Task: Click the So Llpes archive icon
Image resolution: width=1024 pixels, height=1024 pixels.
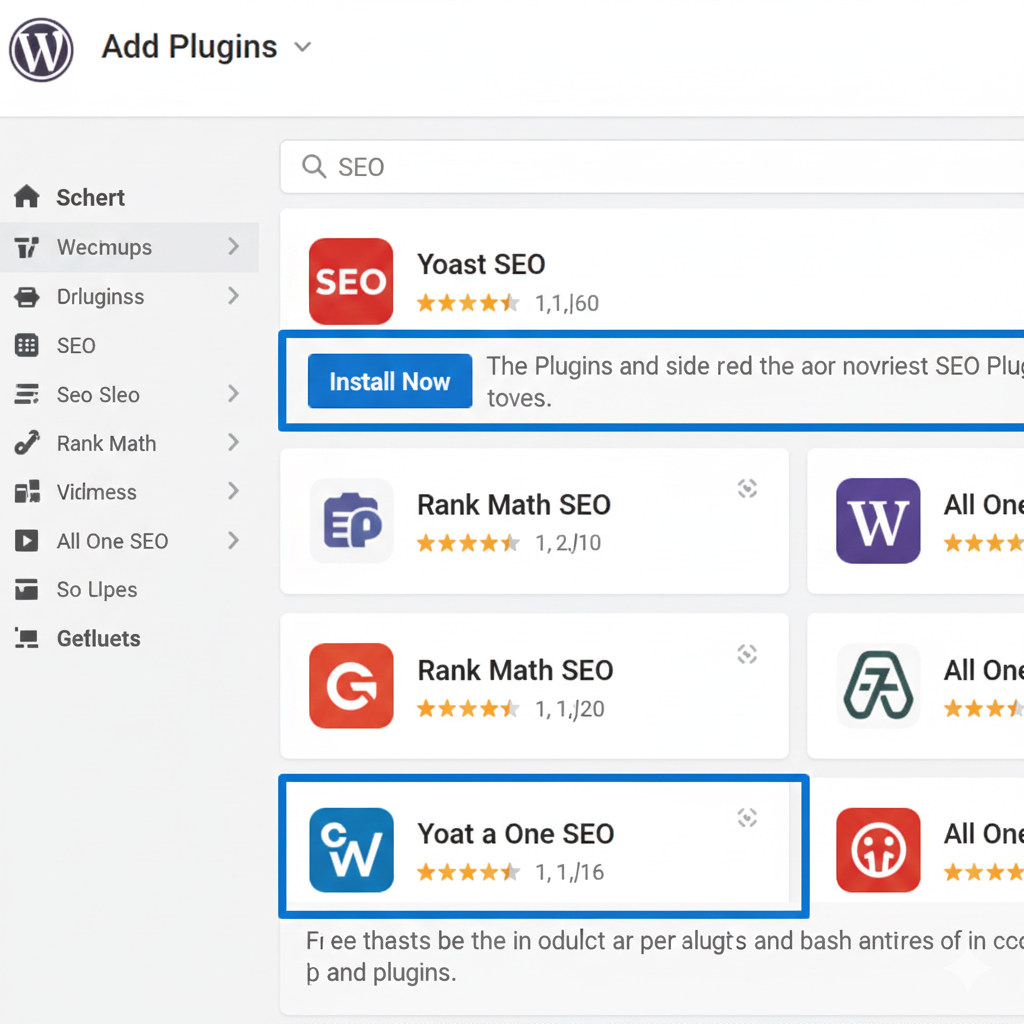Action: [x=27, y=589]
